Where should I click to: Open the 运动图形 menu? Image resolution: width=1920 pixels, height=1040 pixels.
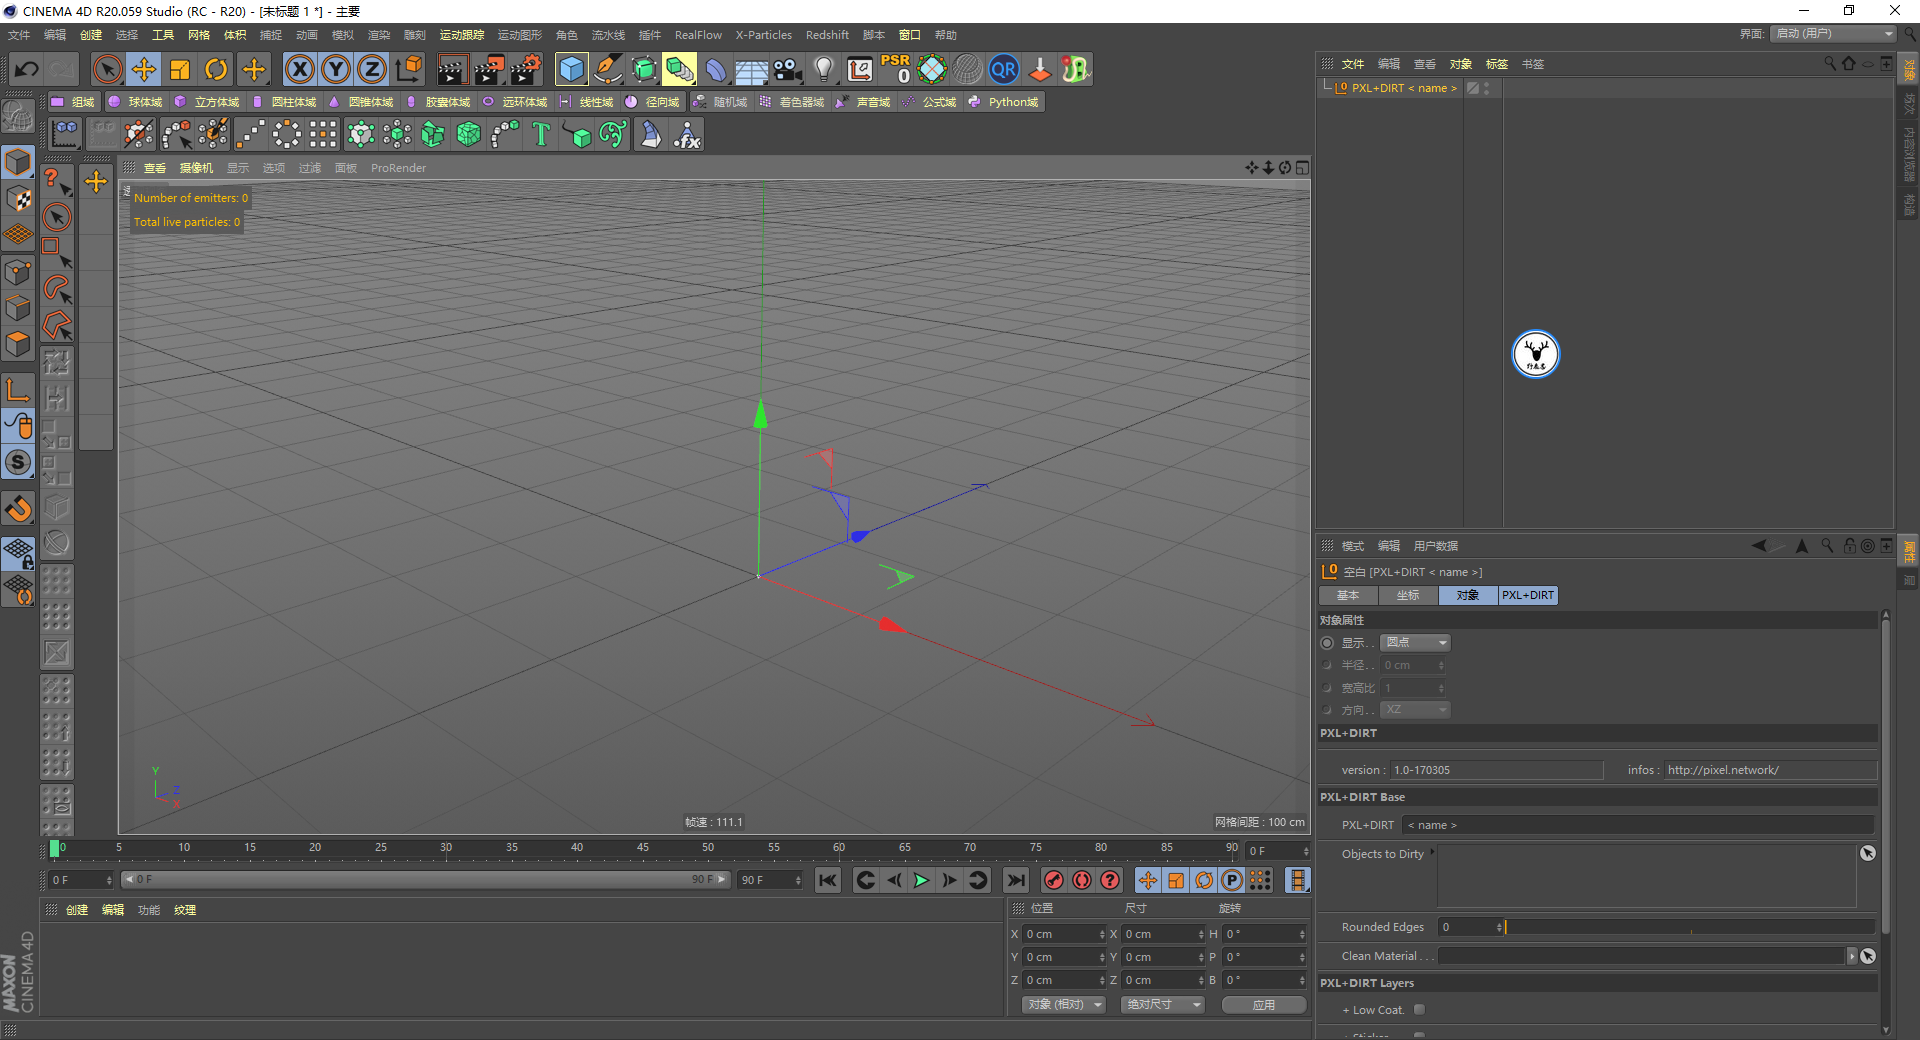(x=519, y=35)
